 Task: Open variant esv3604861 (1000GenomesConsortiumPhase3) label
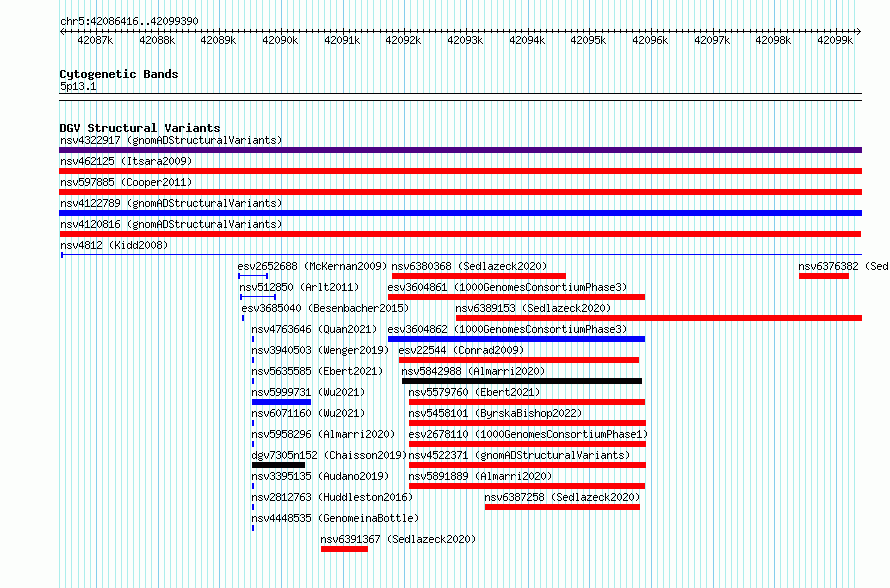pos(507,287)
